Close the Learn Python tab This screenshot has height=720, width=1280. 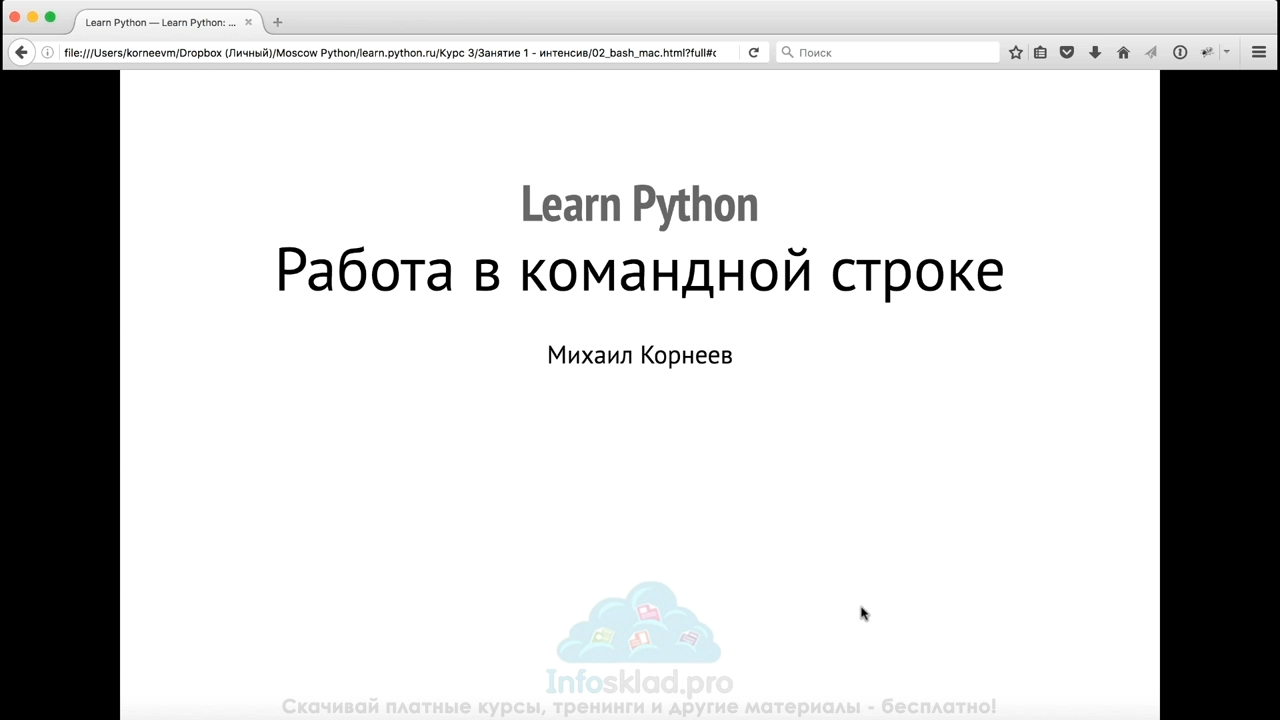click(249, 22)
